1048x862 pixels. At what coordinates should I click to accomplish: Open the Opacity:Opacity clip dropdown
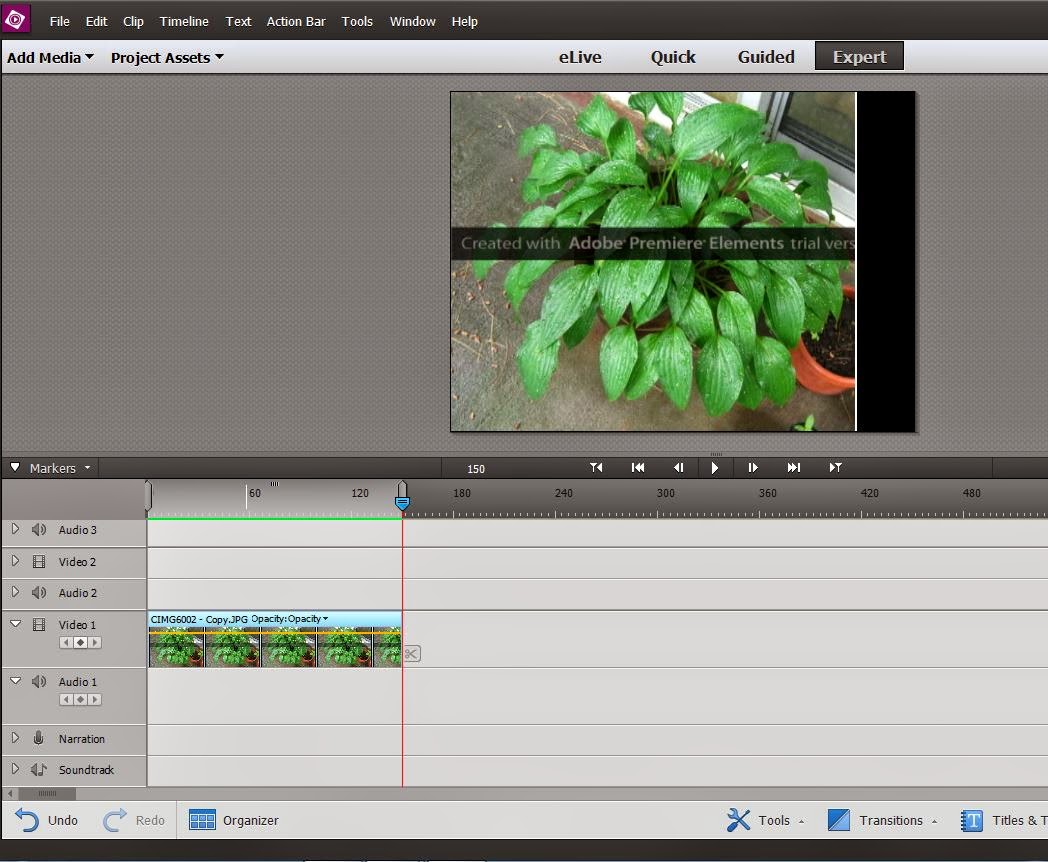click(x=289, y=619)
